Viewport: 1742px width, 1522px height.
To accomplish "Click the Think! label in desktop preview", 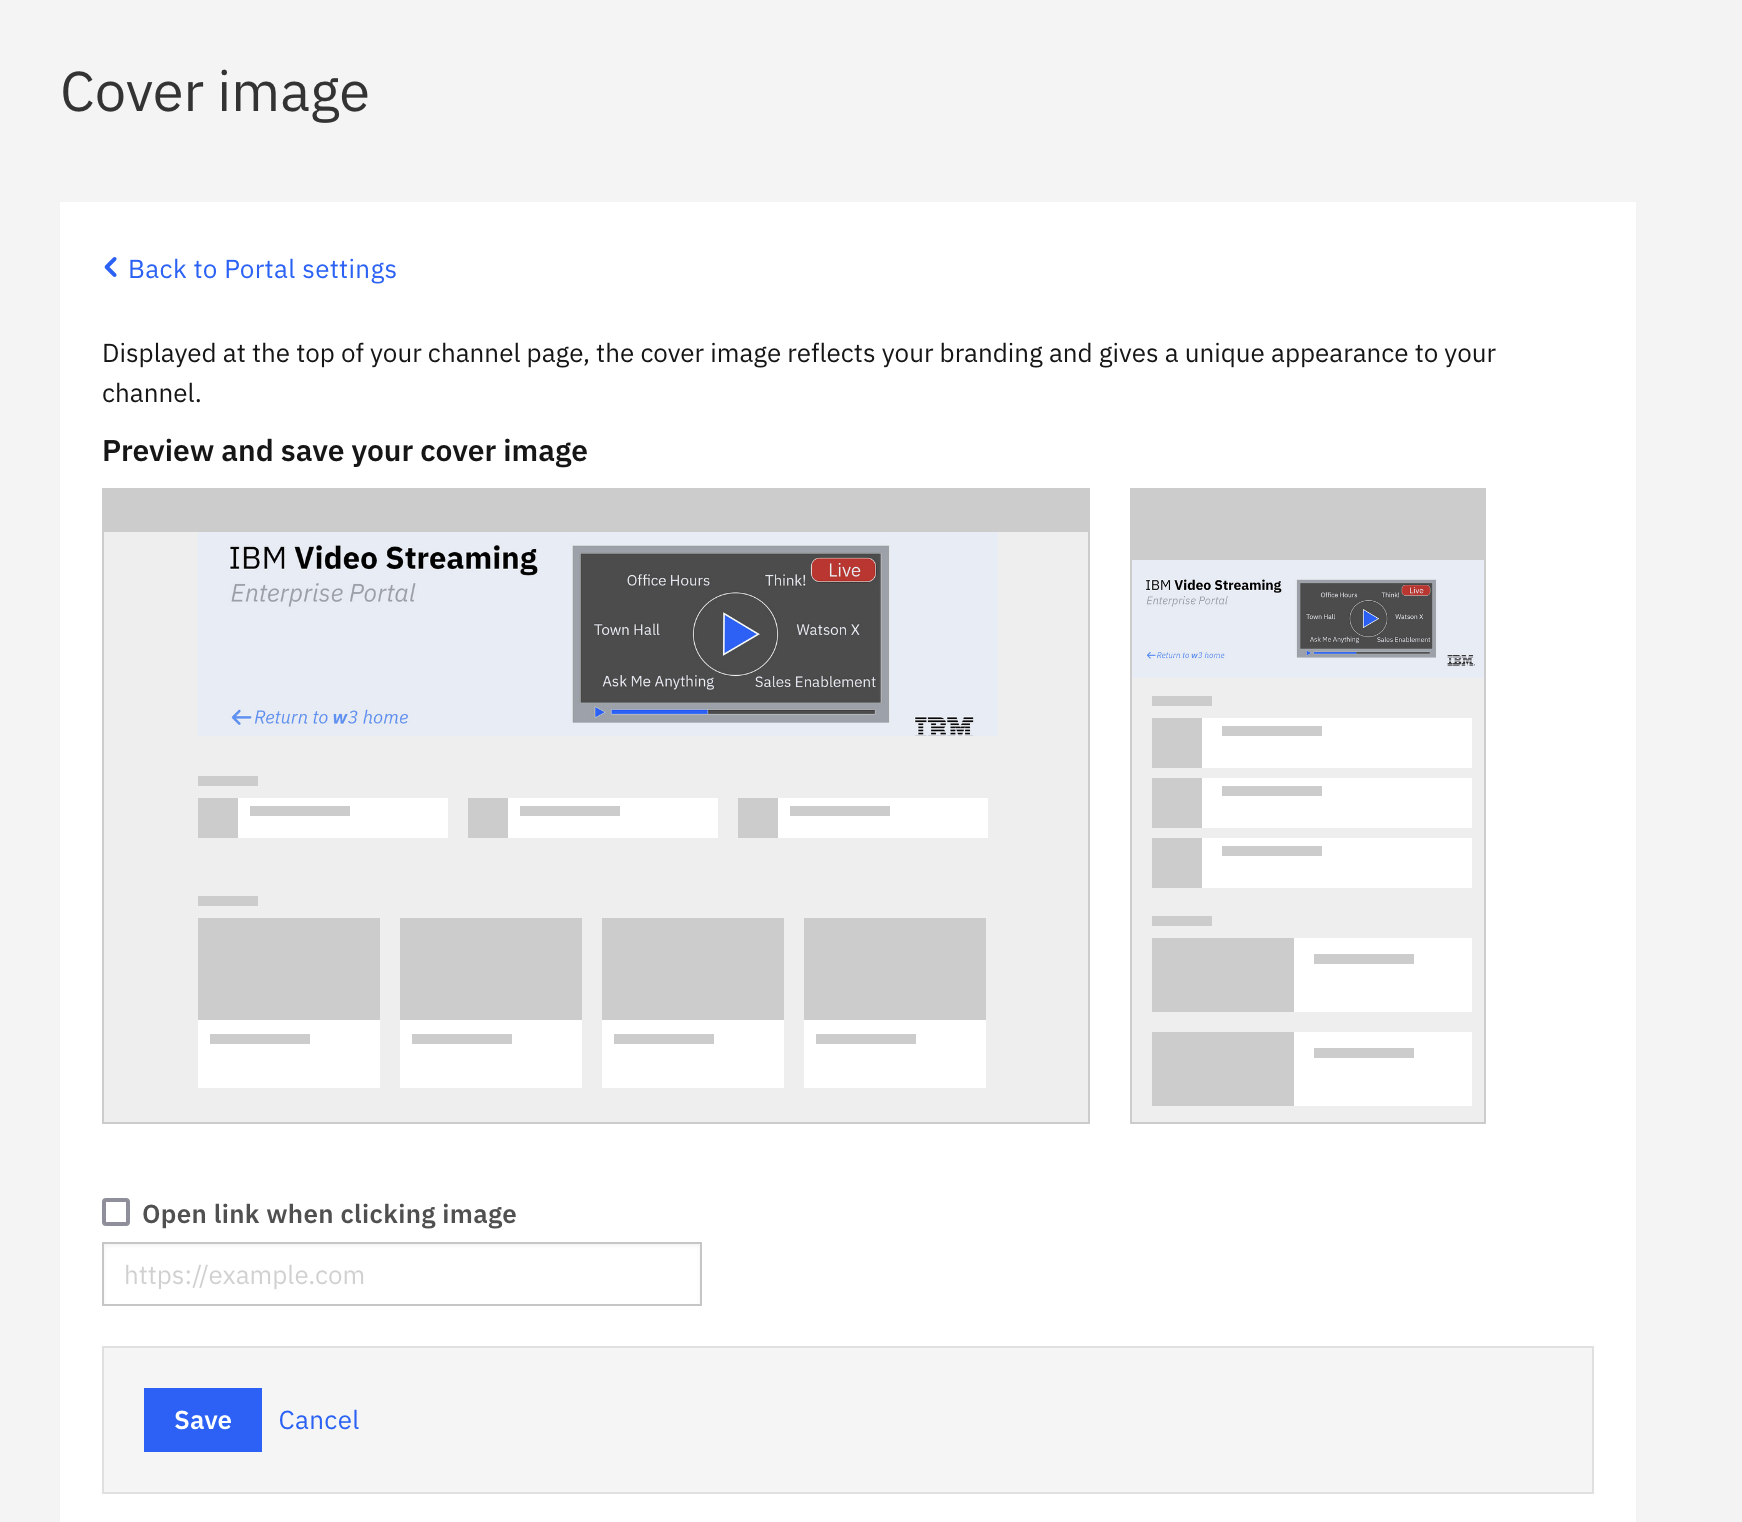I will [x=785, y=581].
